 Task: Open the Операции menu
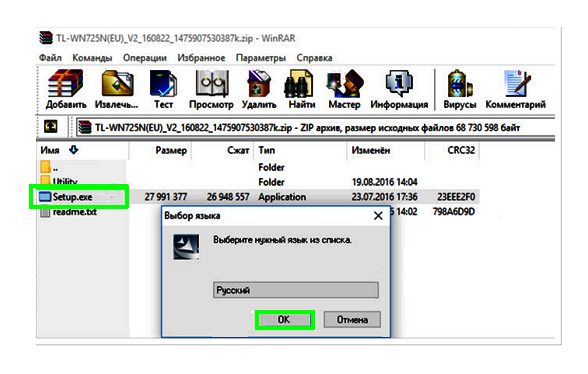145,58
